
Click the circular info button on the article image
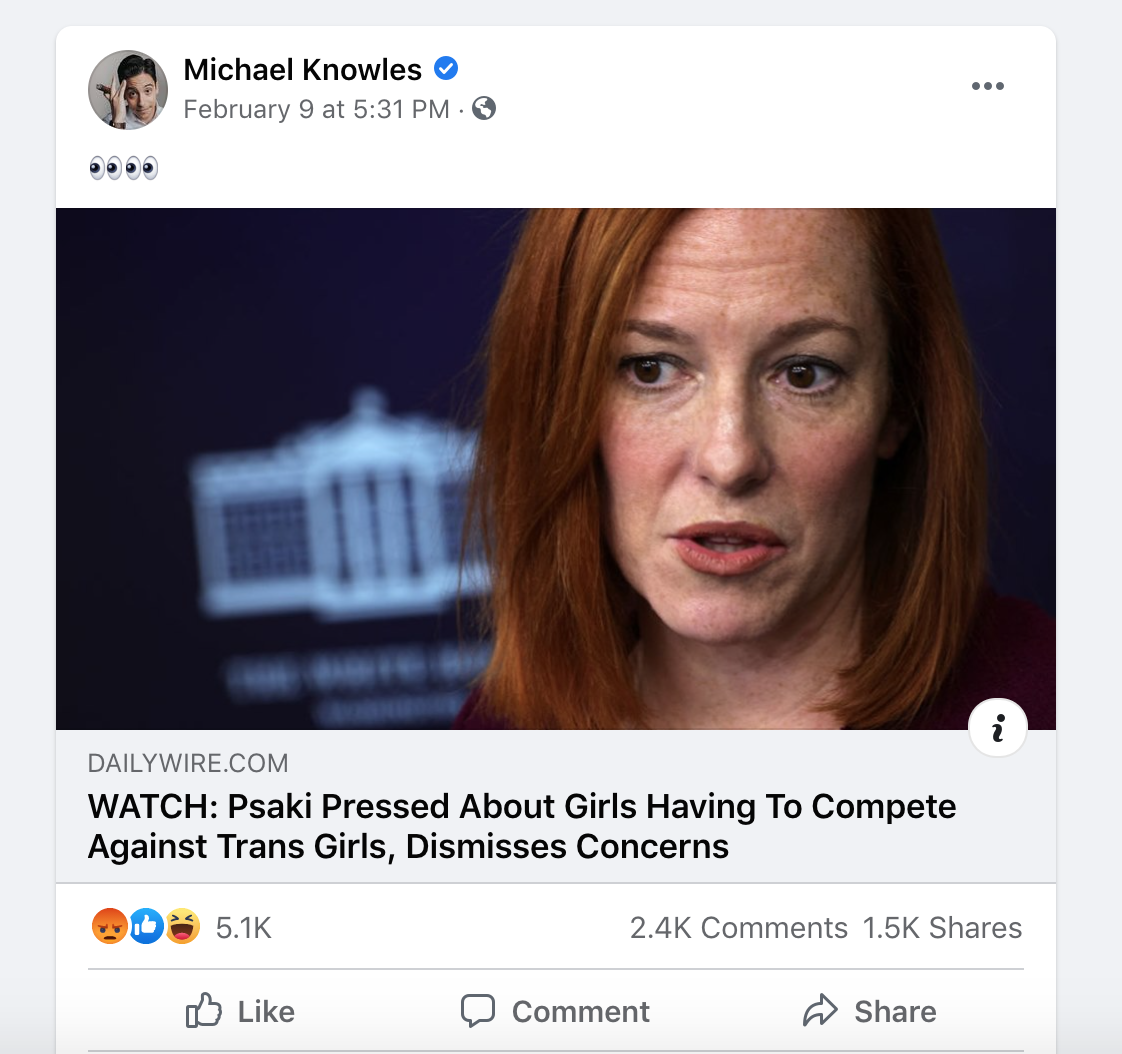(x=997, y=727)
